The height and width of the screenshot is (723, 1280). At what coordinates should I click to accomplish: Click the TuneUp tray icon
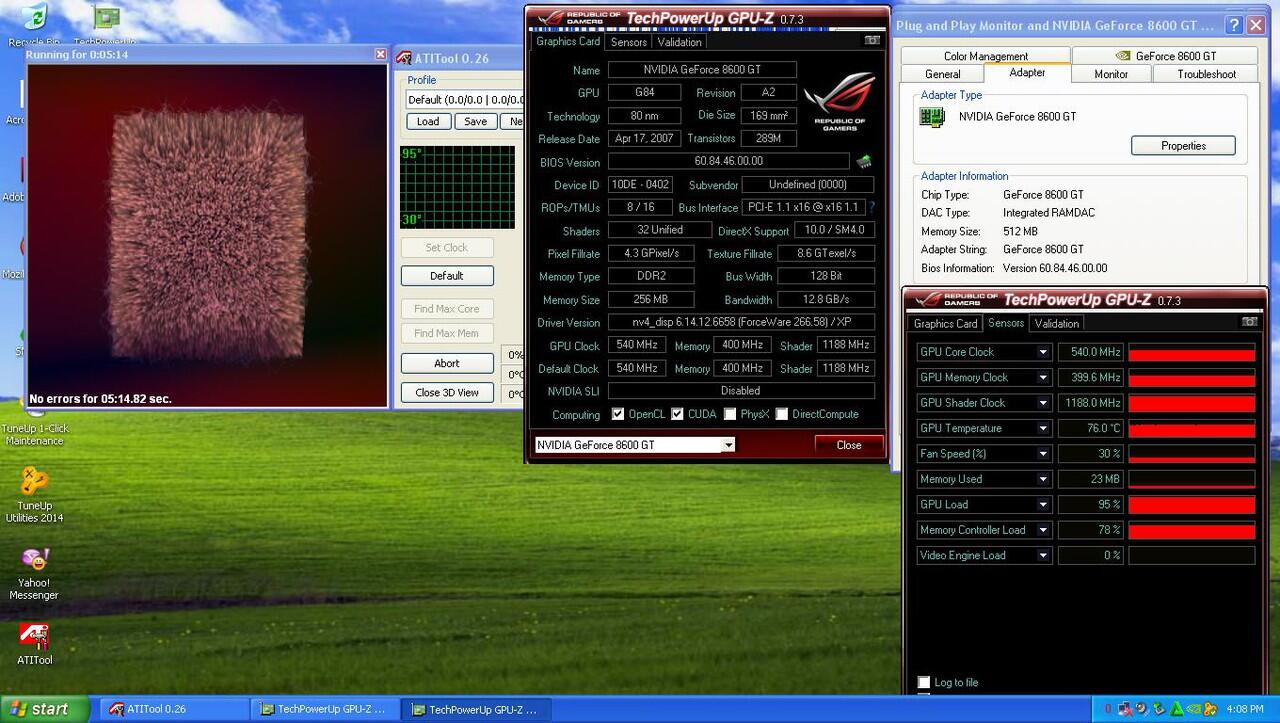point(1211,709)
